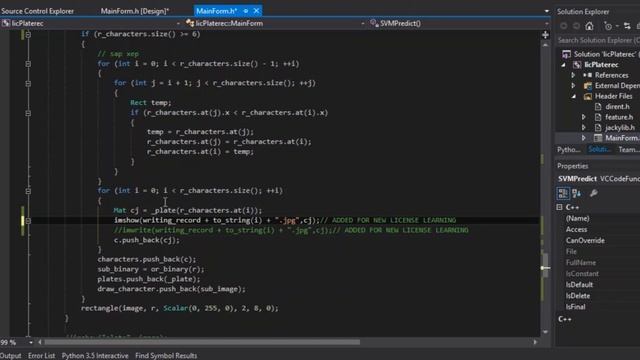Viewport: 640px width, 360px height.
Task: Open the zoom level 99 % dropdown
Action: (31, 342)
